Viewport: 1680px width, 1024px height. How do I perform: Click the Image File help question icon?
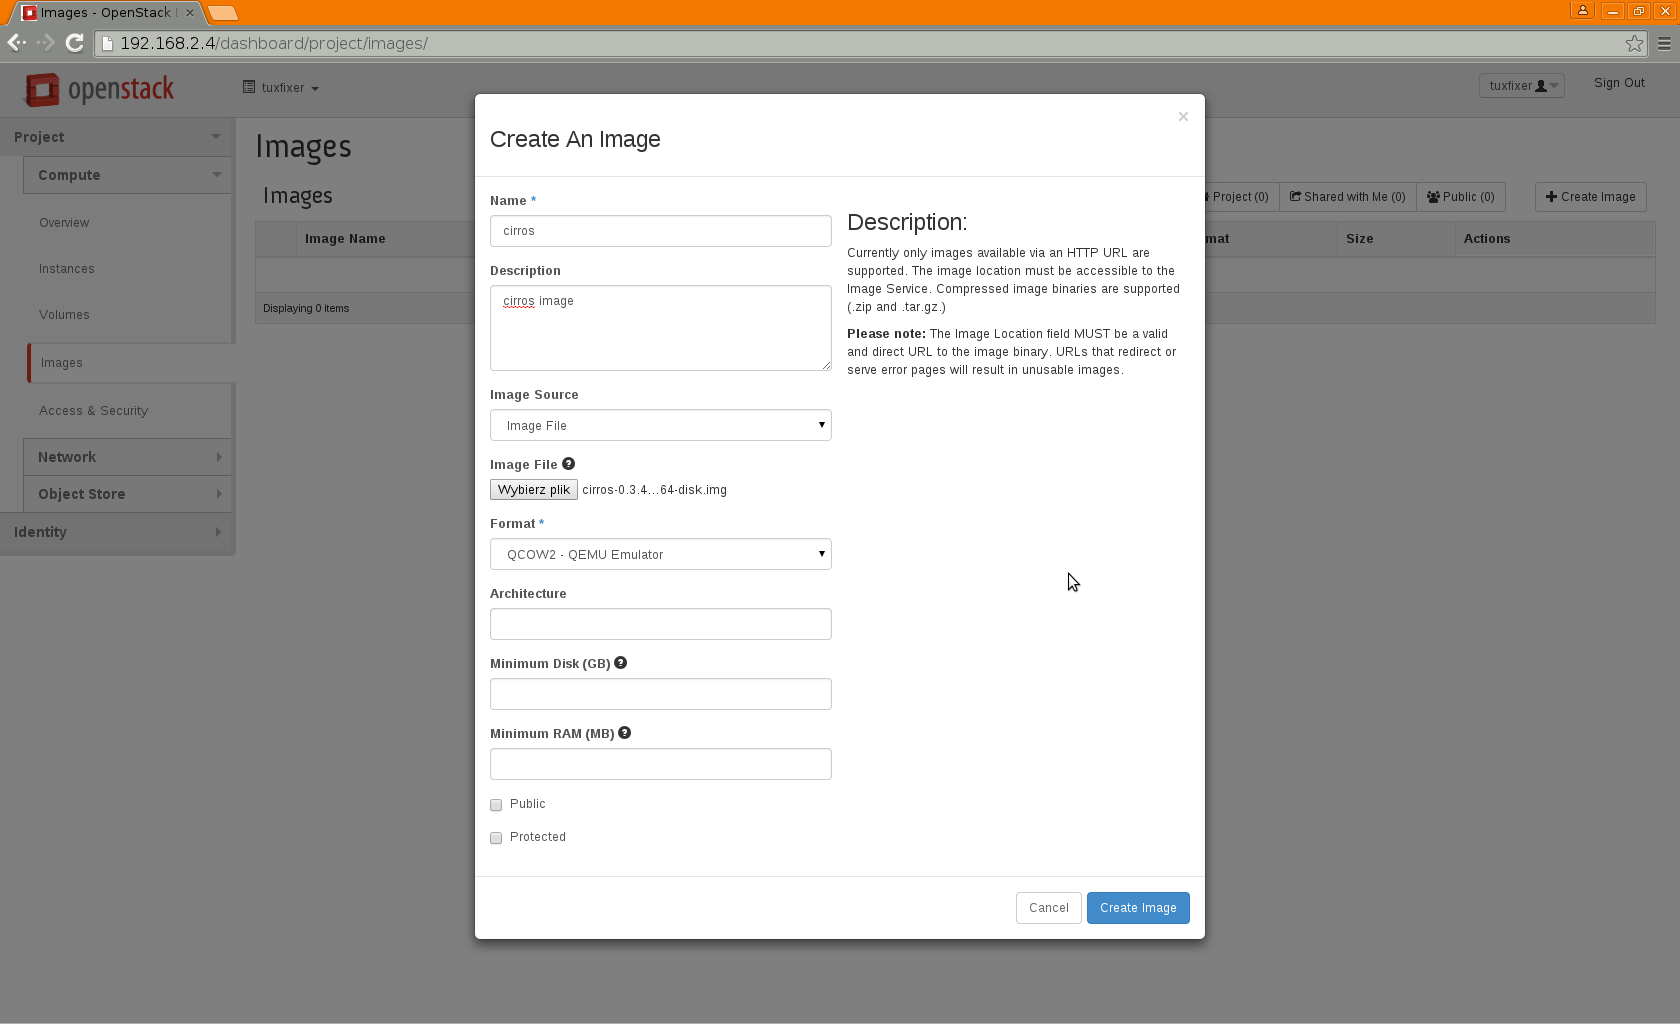point(568,464)
